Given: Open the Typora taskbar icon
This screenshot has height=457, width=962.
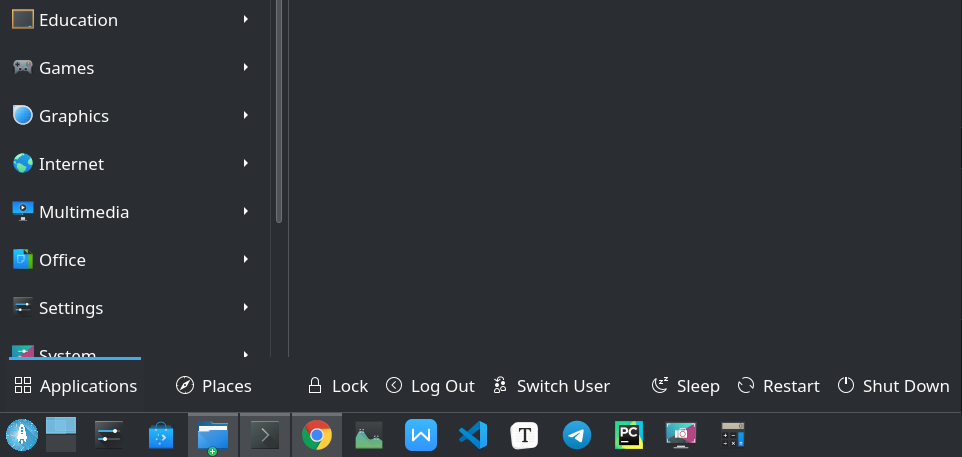Looking at the screenshot, I should click(525, 436).
